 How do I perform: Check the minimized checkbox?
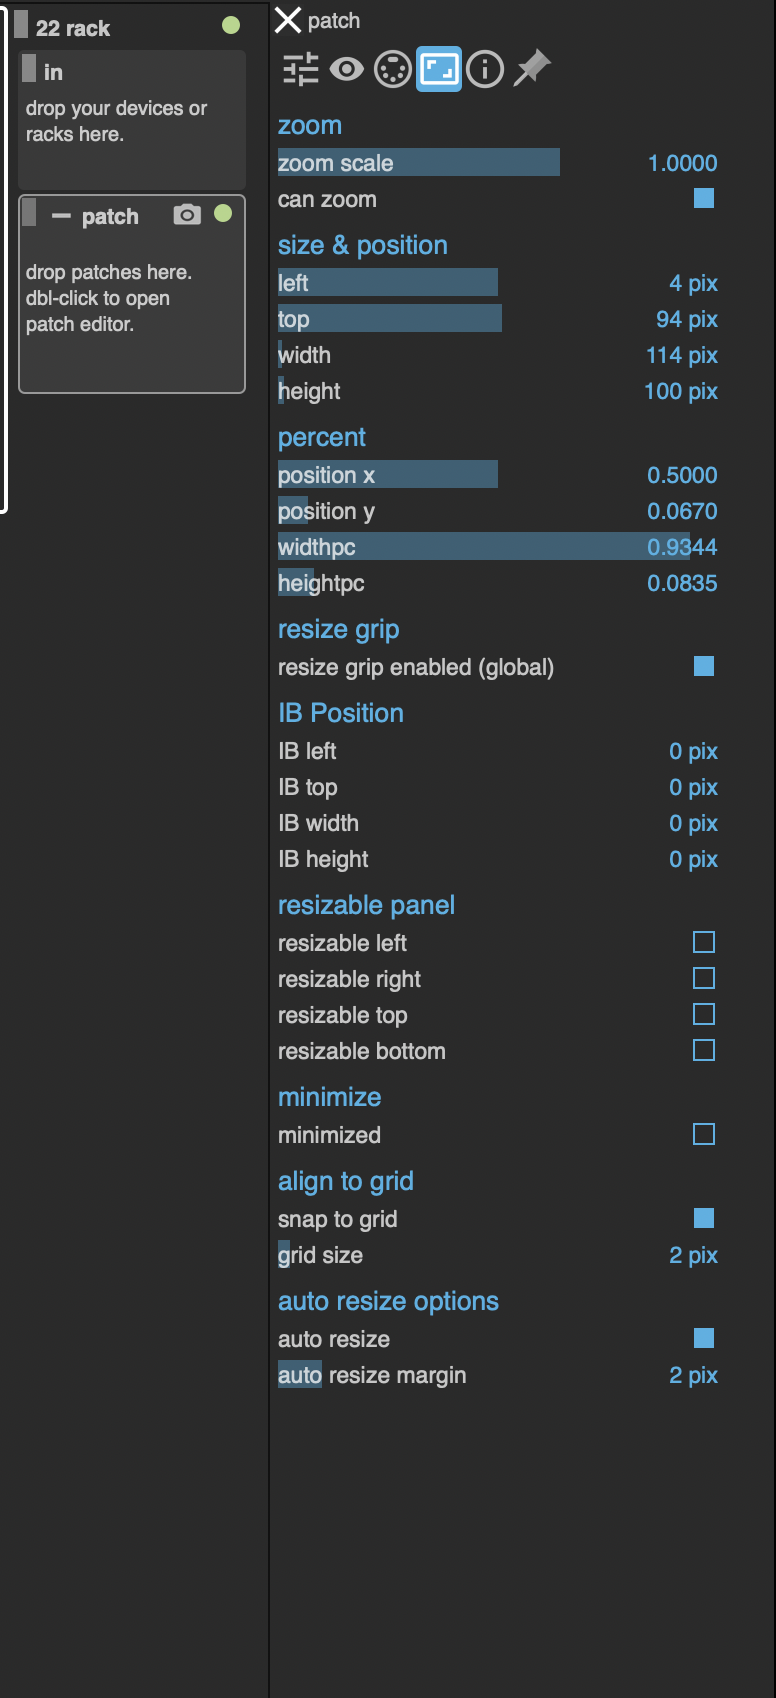click(x=704, y=1134)
